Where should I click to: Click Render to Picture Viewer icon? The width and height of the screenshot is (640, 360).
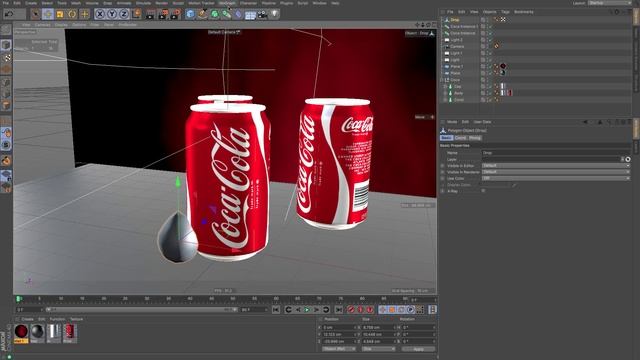point(163,15)
